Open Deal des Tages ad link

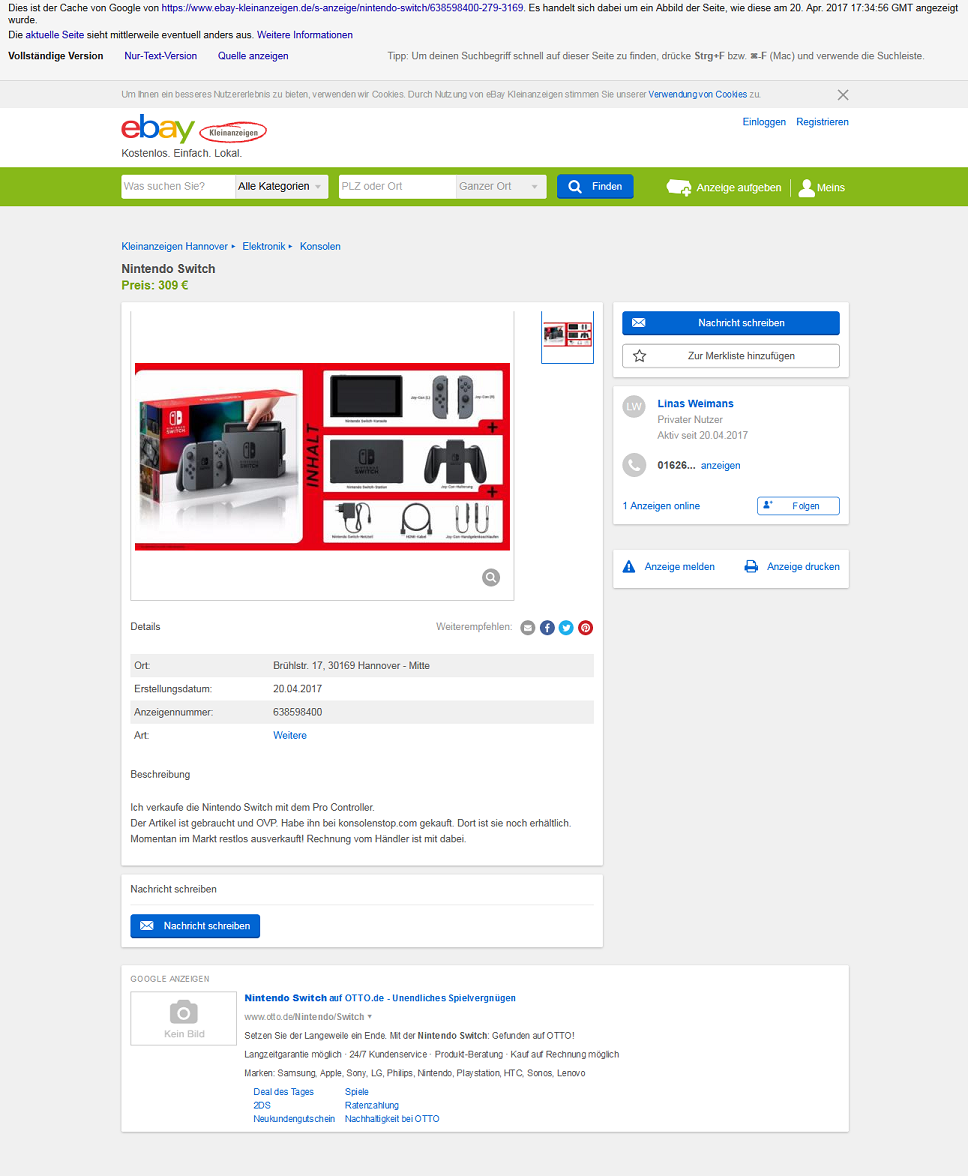pos(283,1092)
